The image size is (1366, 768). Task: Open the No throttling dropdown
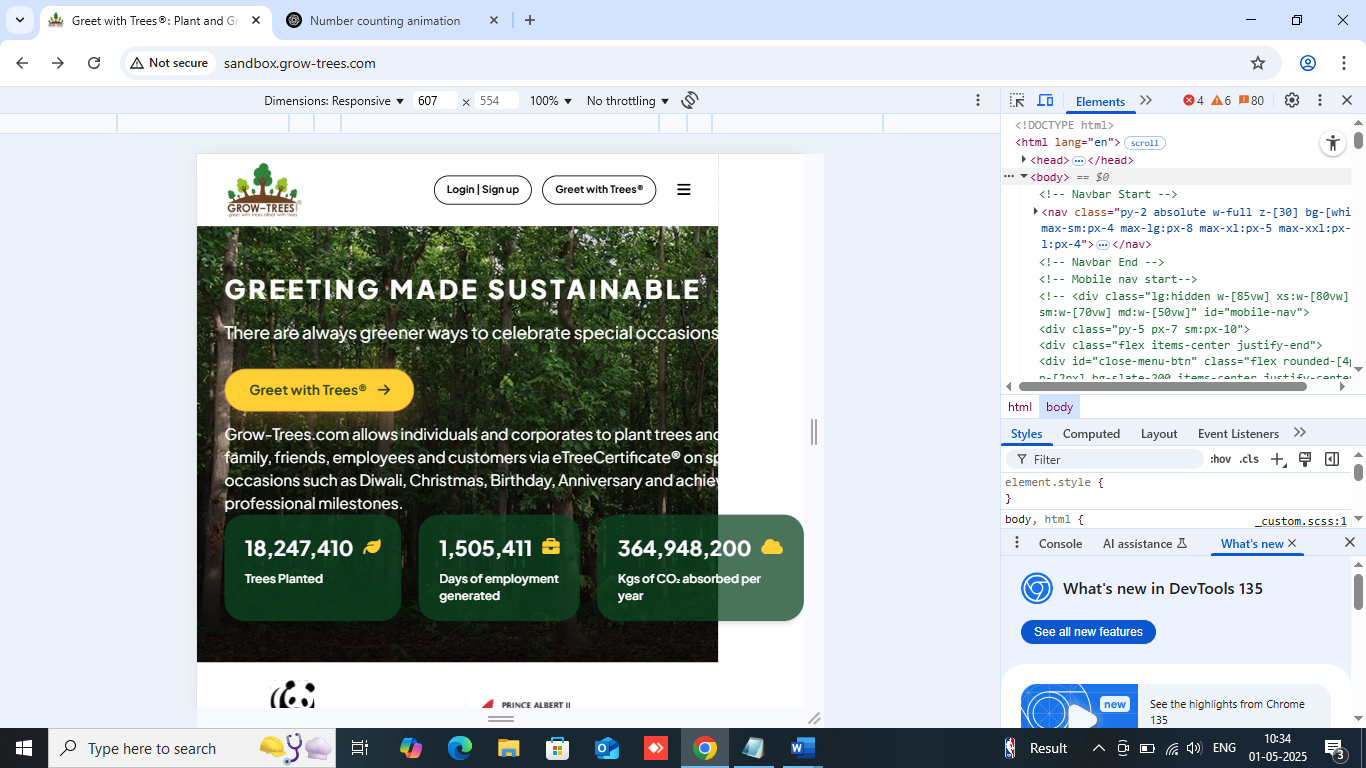coord(627,101)
